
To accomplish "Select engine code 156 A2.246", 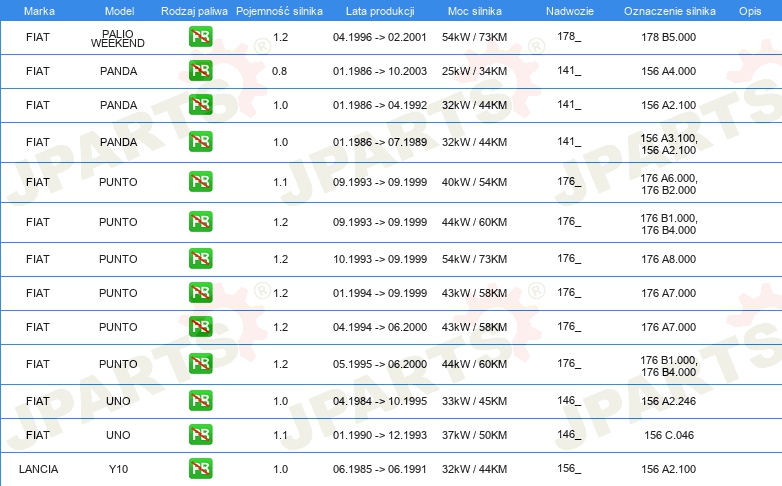I will [x=668, y=401].
